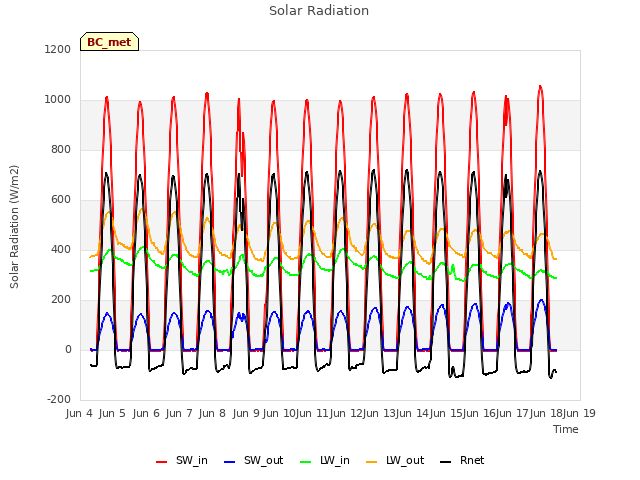The image size is (640, 480).
Task: Click the SW_in legend entry
Action: click(182, 461)
